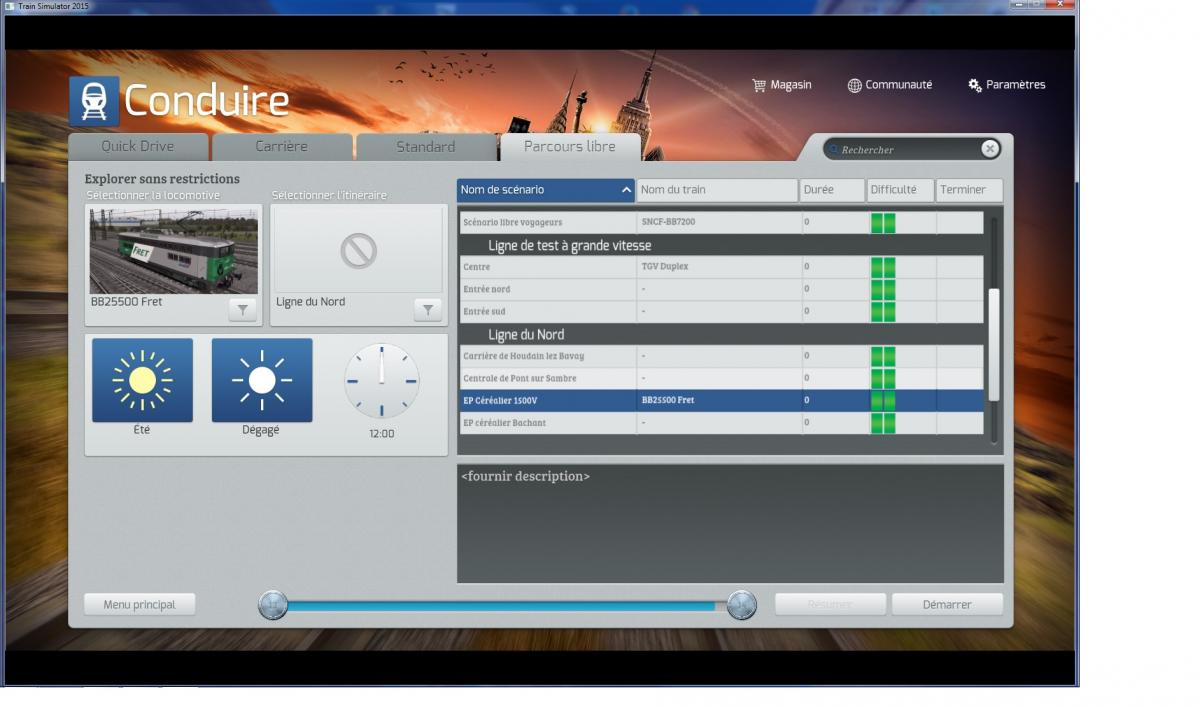Open route filter dropdown for Ligne du Nord
This screenshot has width=1200, height=708.
[428, 310]
